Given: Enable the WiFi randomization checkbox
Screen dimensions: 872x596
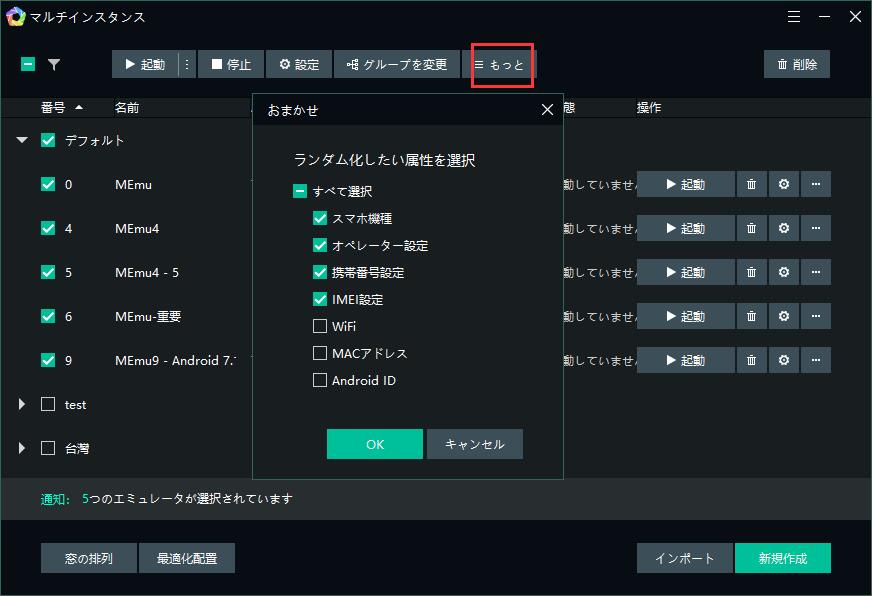Looking at the screenshot, I should [x=321, y=326].
